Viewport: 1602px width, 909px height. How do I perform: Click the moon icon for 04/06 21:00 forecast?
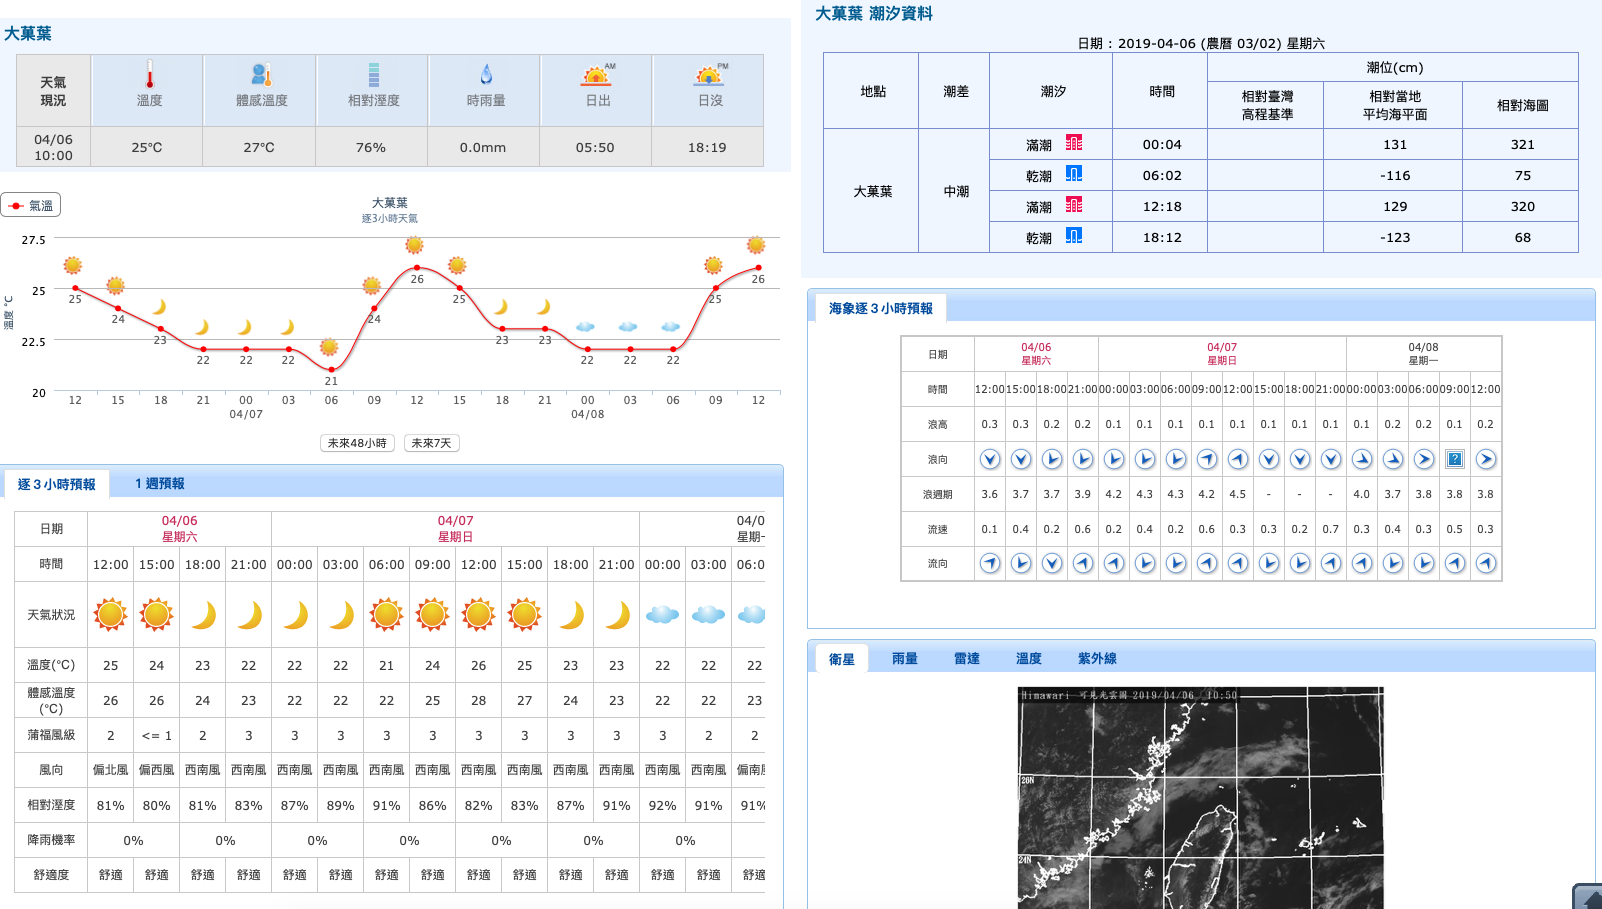249,615
